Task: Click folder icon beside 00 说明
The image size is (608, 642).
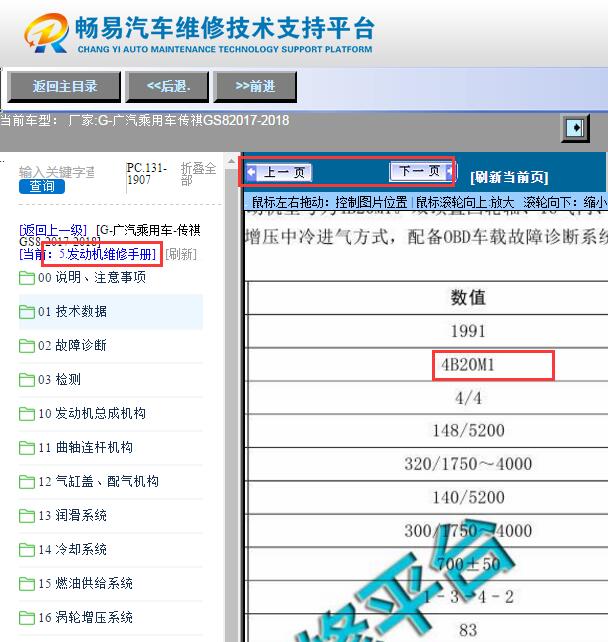Action: pyautogui.click(x=27, y=278)
